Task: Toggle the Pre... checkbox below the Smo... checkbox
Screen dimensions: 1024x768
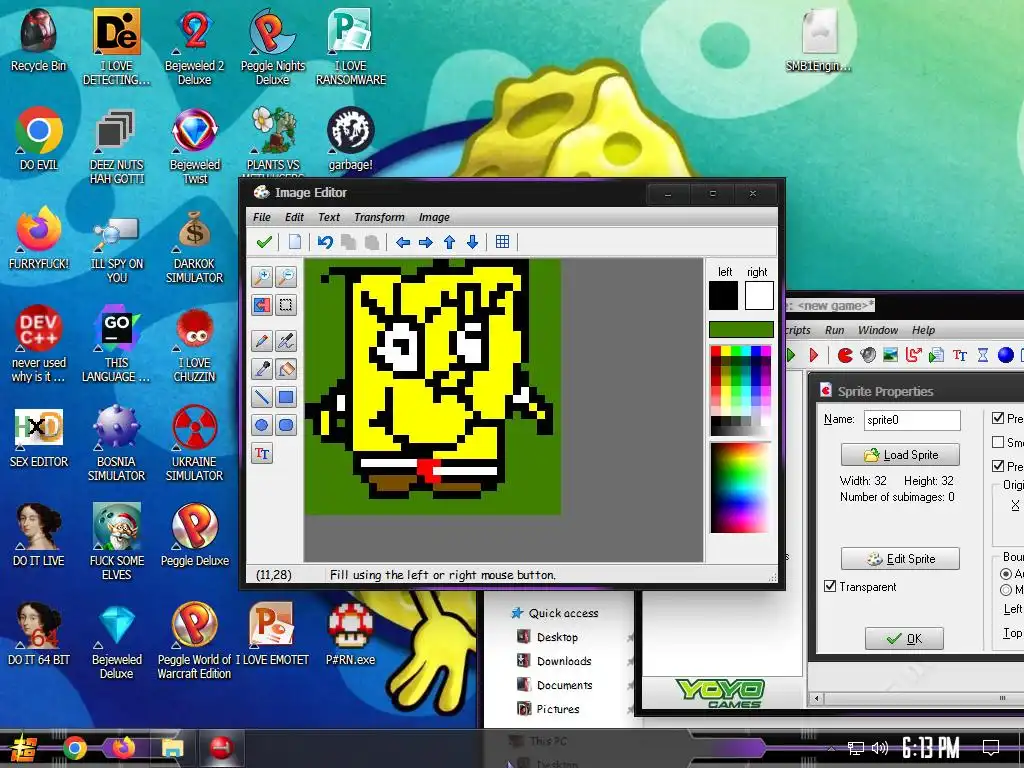Action: (x=998, y=466)
